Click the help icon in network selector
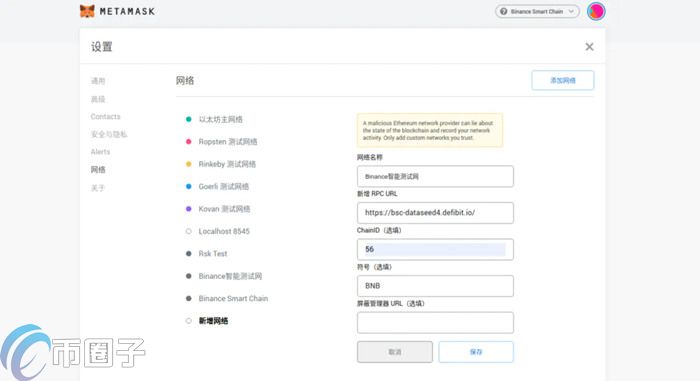The width and height of the screenshot is (700, 381). 504,12
